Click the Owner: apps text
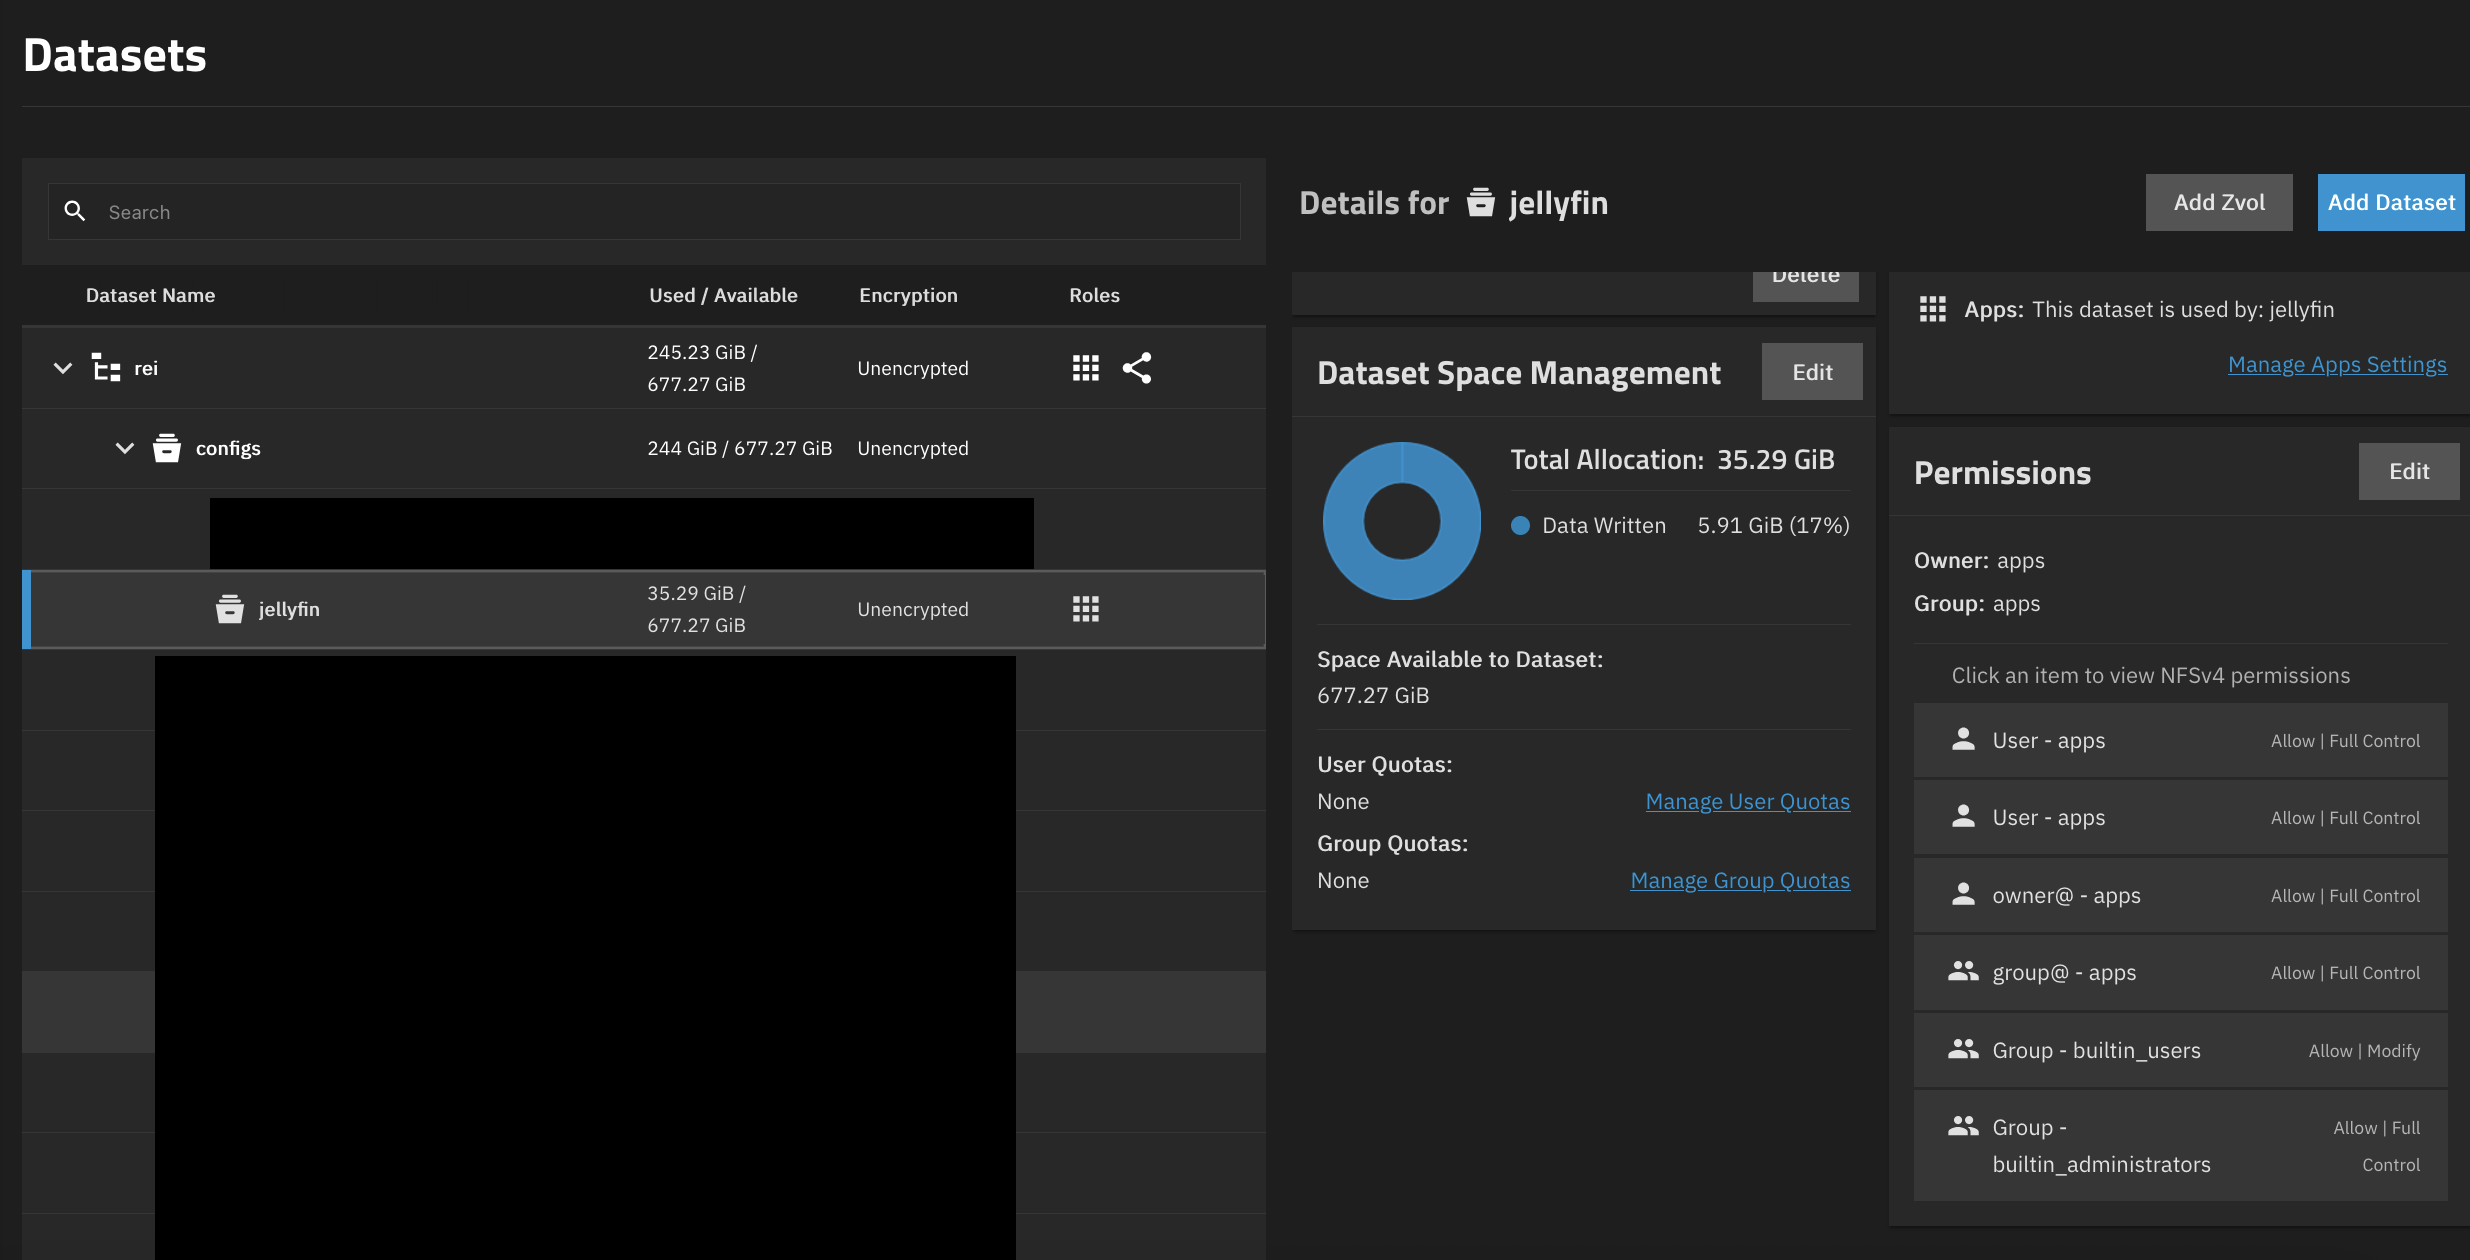This screenshot has height=1260, width=2470. [x=1979, y=561]
